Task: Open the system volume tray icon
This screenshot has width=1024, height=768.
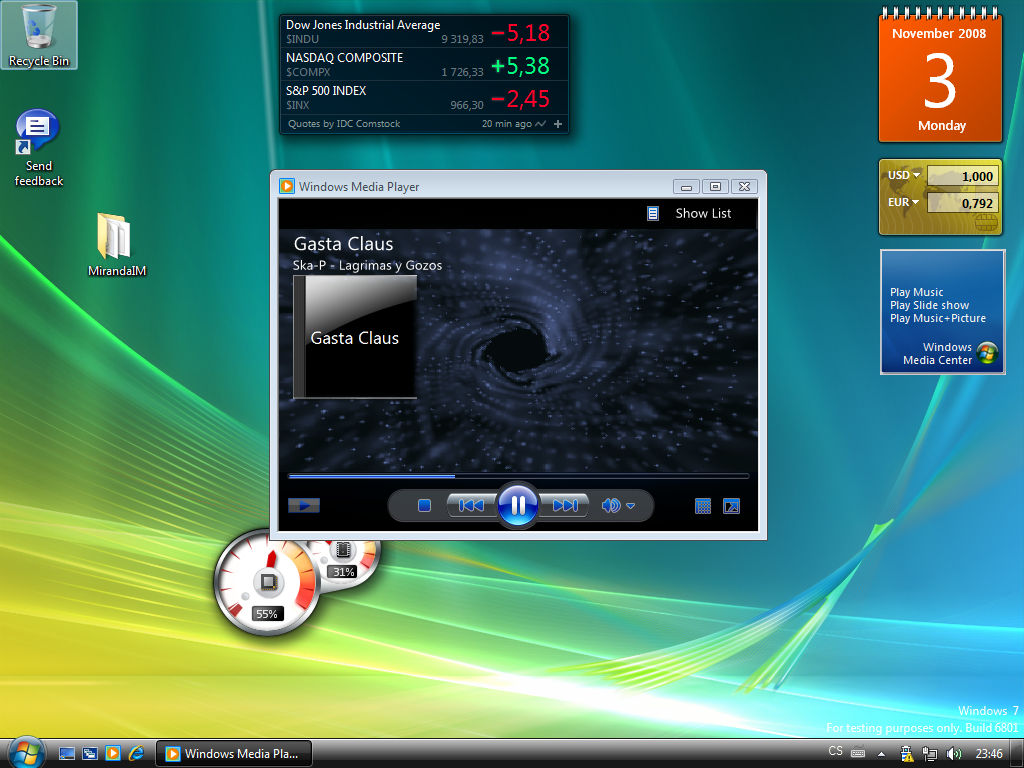Action: pyautogui.click(x=953, y=754)
